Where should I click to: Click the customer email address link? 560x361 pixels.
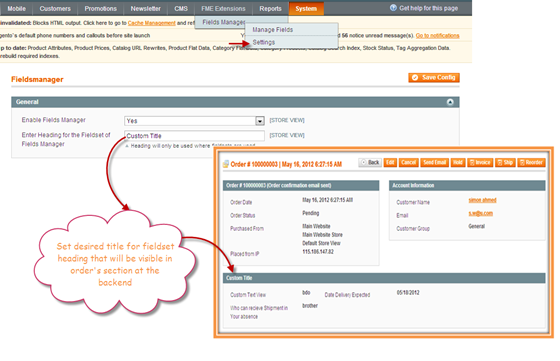(480, 213)
